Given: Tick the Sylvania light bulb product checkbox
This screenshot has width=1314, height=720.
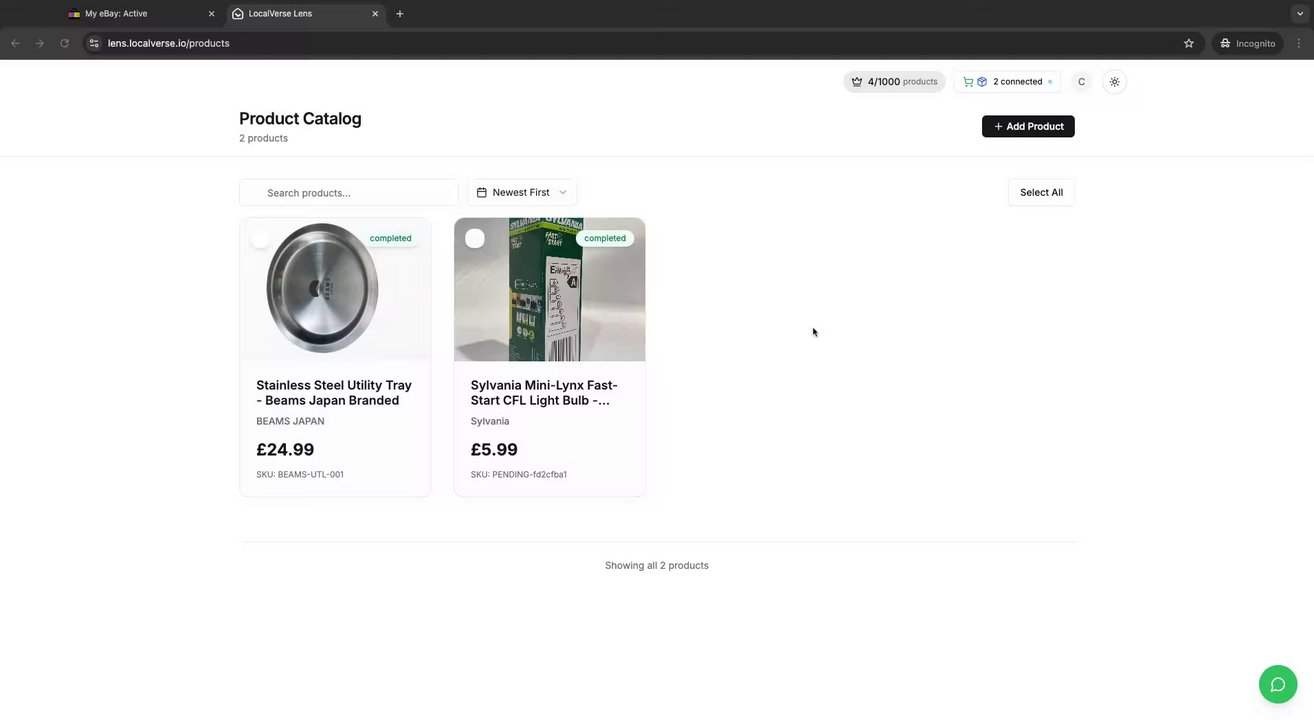Looking at the screenshot, I should pyautogui.click(x=475, y=238).
